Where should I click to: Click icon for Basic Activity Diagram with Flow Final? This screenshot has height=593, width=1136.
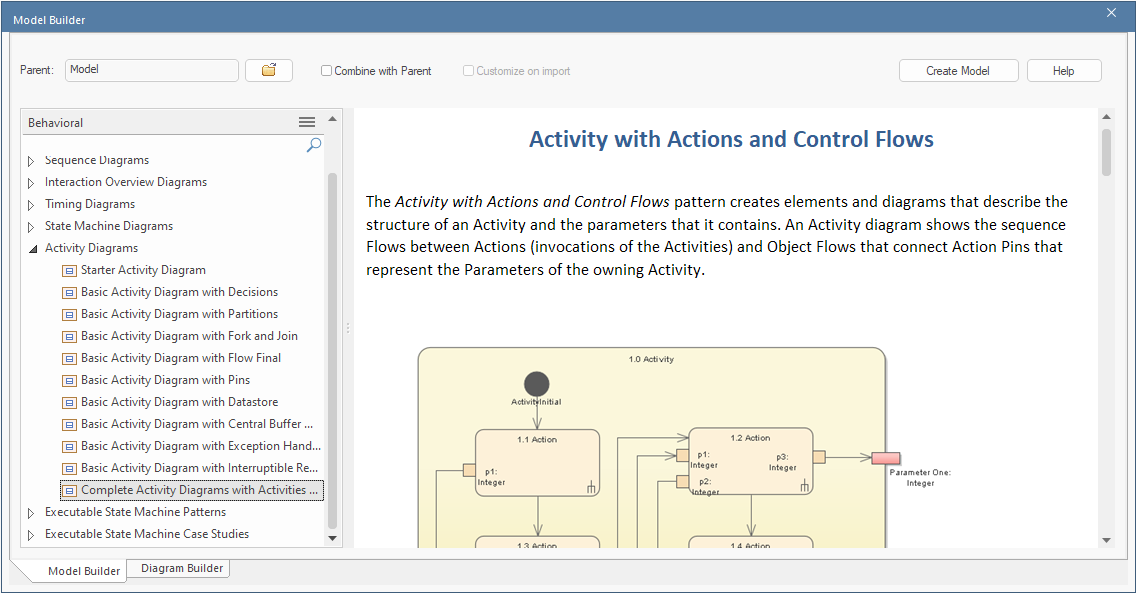tap(69, 358)
